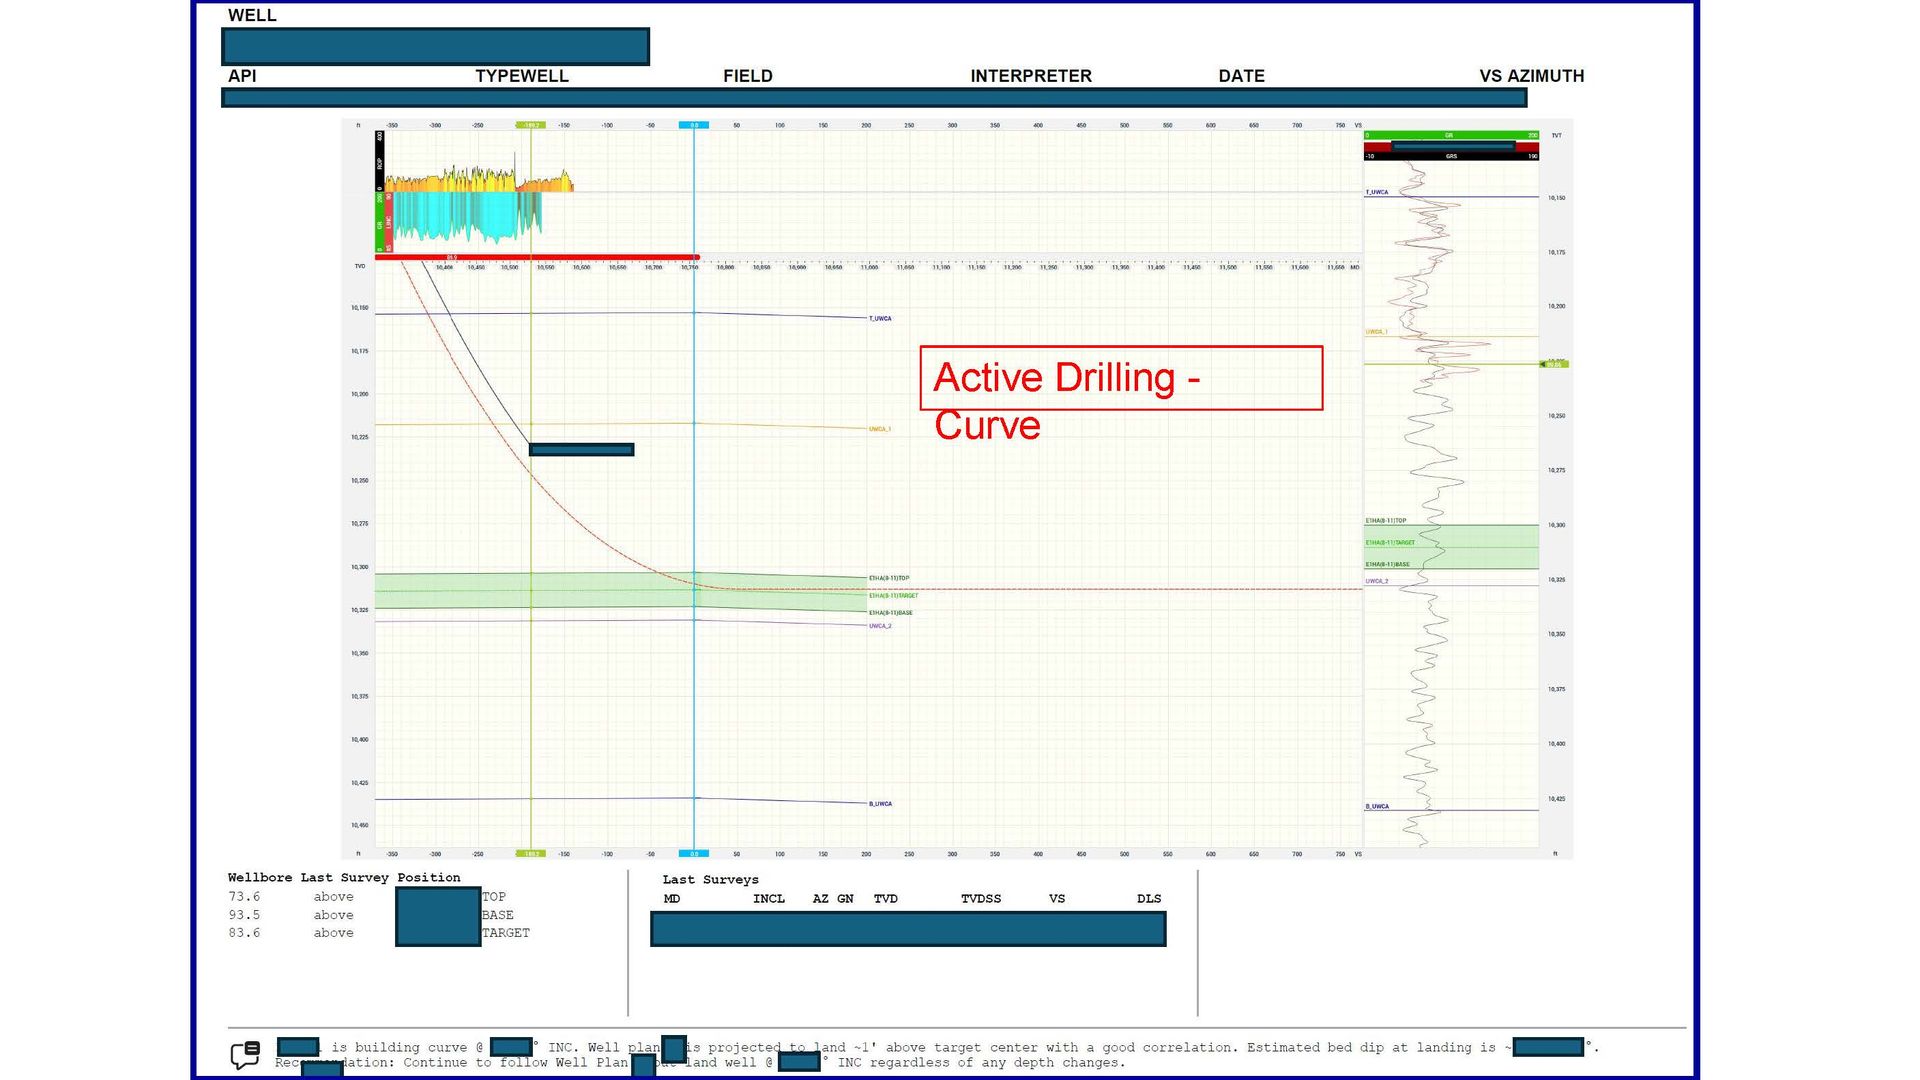Click the B_UWCA label on type log
The width and height of the screenshot is (1920, 1080).
[1377, 806]
